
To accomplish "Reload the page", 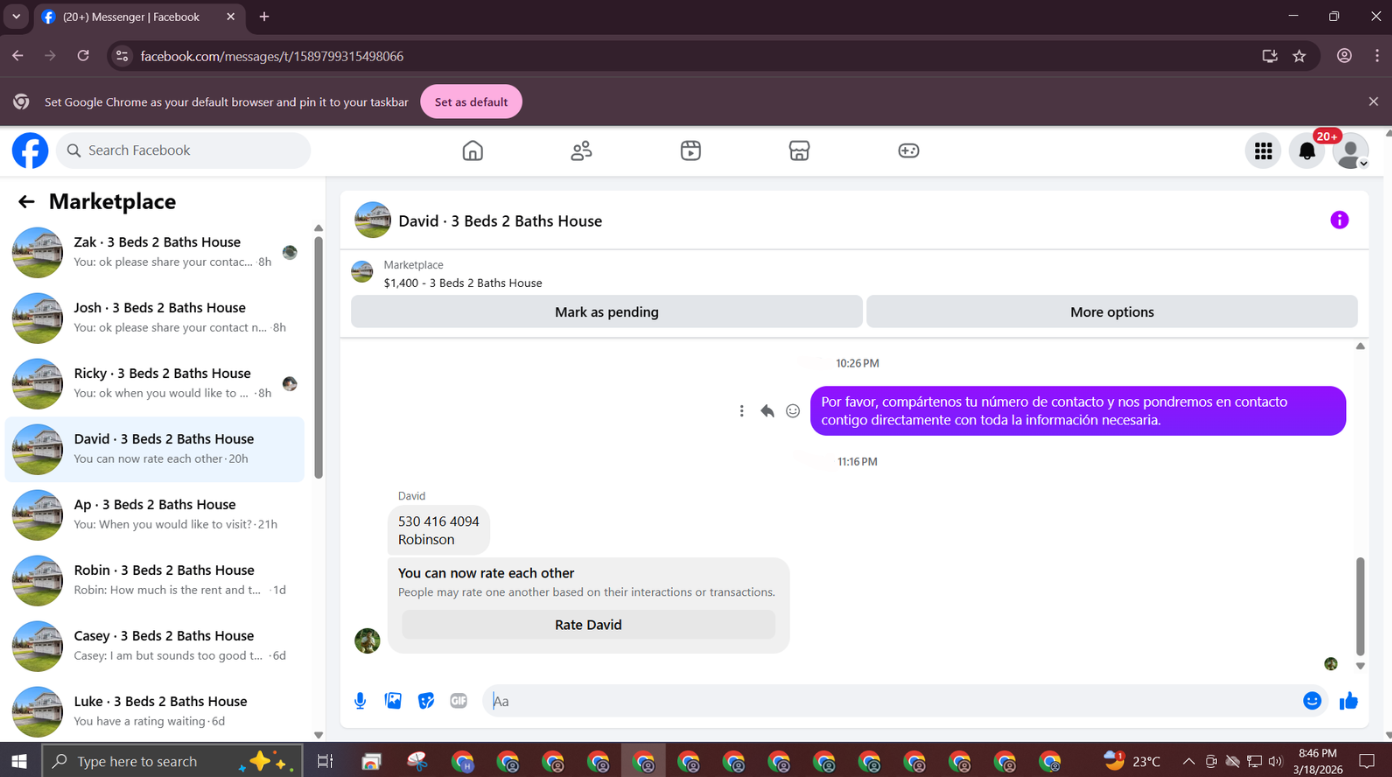I will 83,56.
